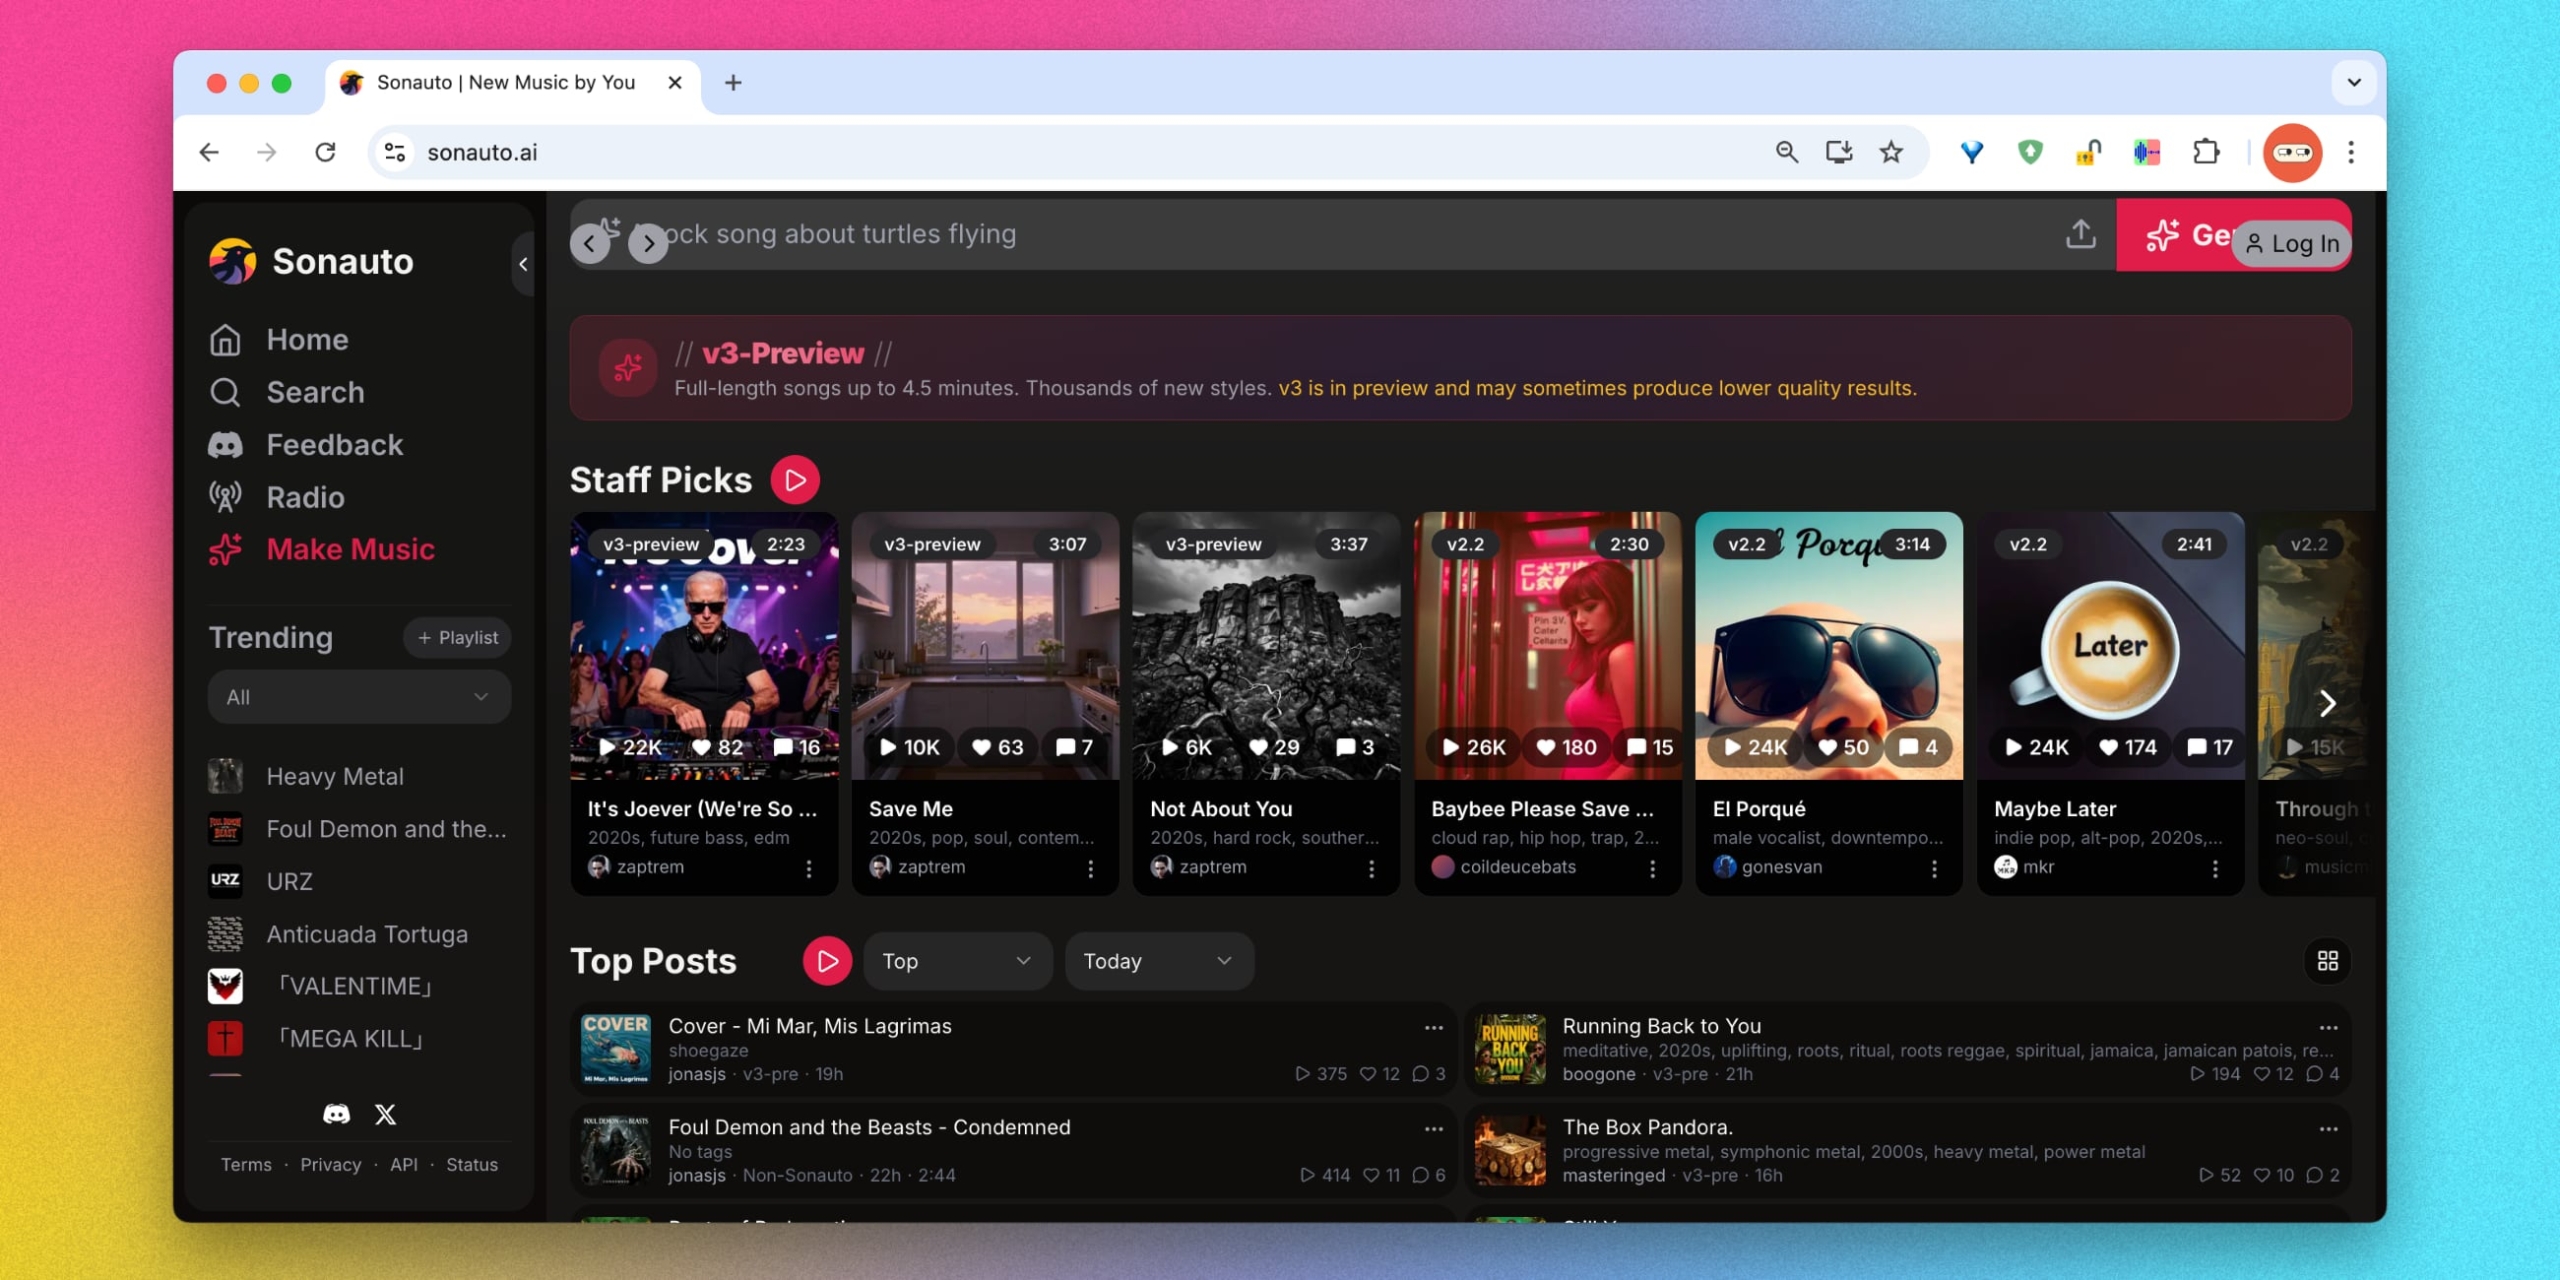Bookmark this page with star icon
The width and height of the screenshot is (2560, 1280).
1890,152
